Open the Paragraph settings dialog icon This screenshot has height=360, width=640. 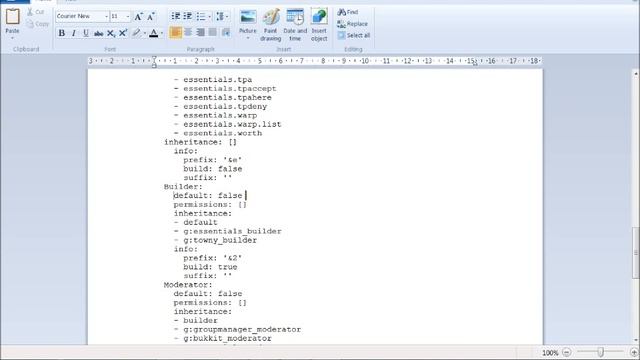click(x=226, y=32)
